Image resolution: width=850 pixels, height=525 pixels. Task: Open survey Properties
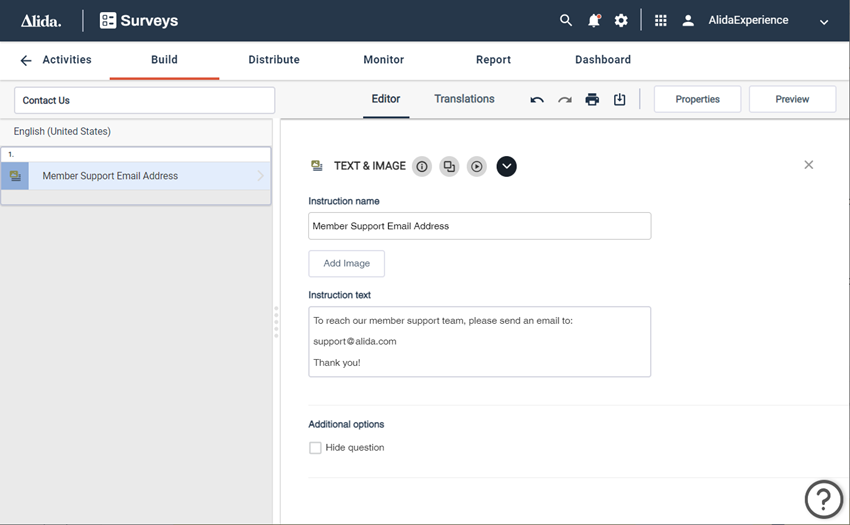697,99
